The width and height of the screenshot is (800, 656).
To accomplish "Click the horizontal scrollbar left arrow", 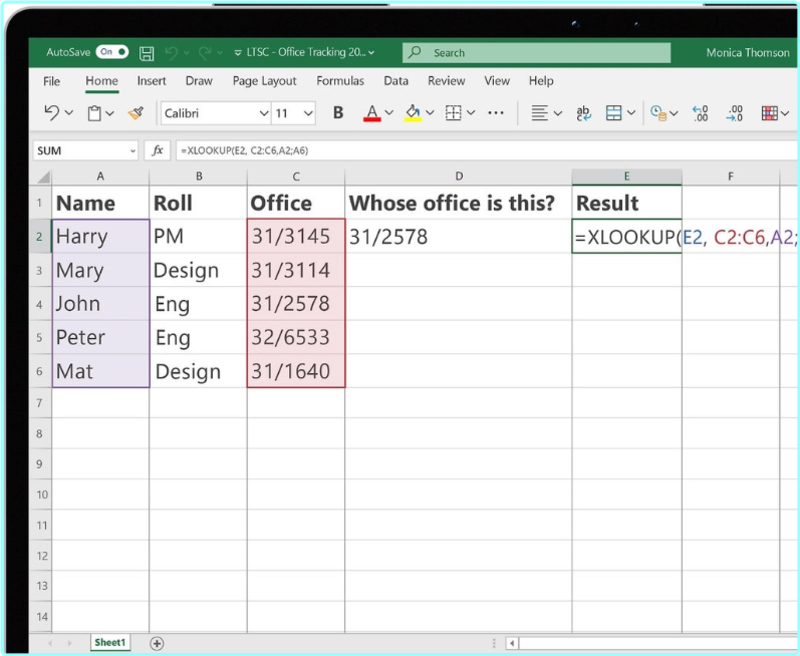I will tap(512, 643).
